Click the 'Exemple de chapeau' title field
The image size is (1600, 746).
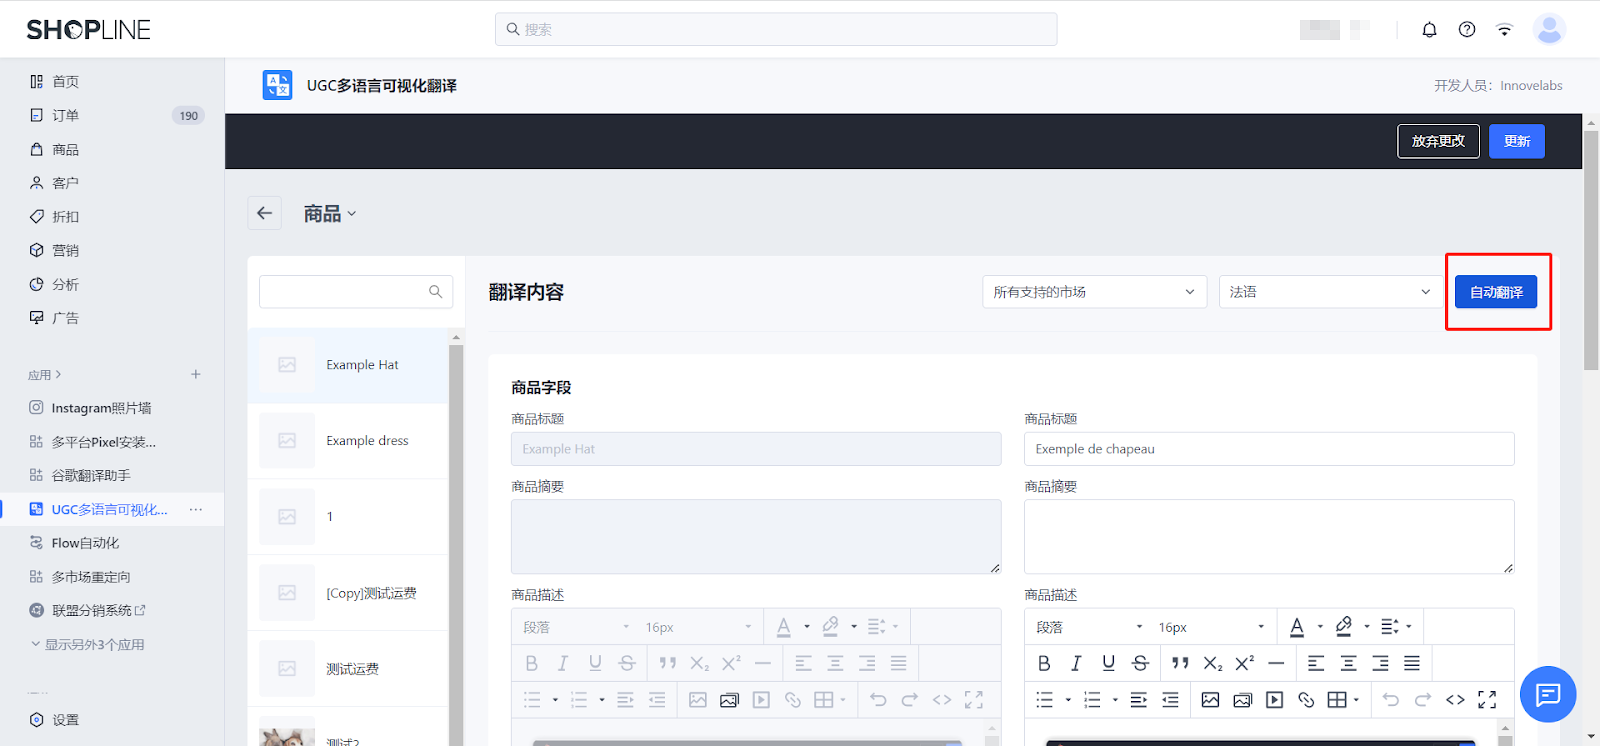click(1268, 449)
